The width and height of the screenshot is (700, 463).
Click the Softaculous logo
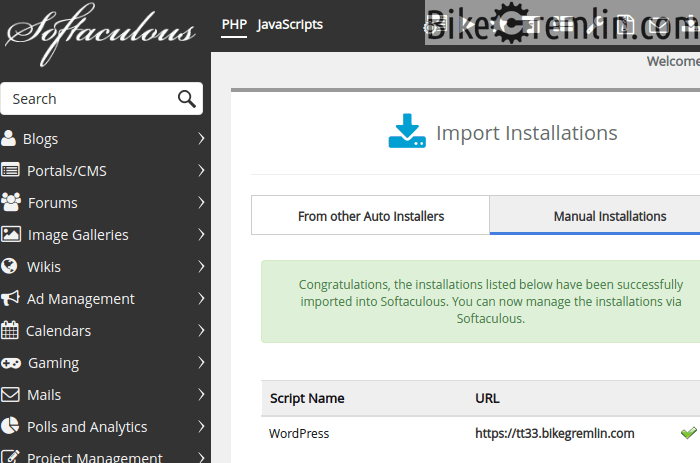100,34
